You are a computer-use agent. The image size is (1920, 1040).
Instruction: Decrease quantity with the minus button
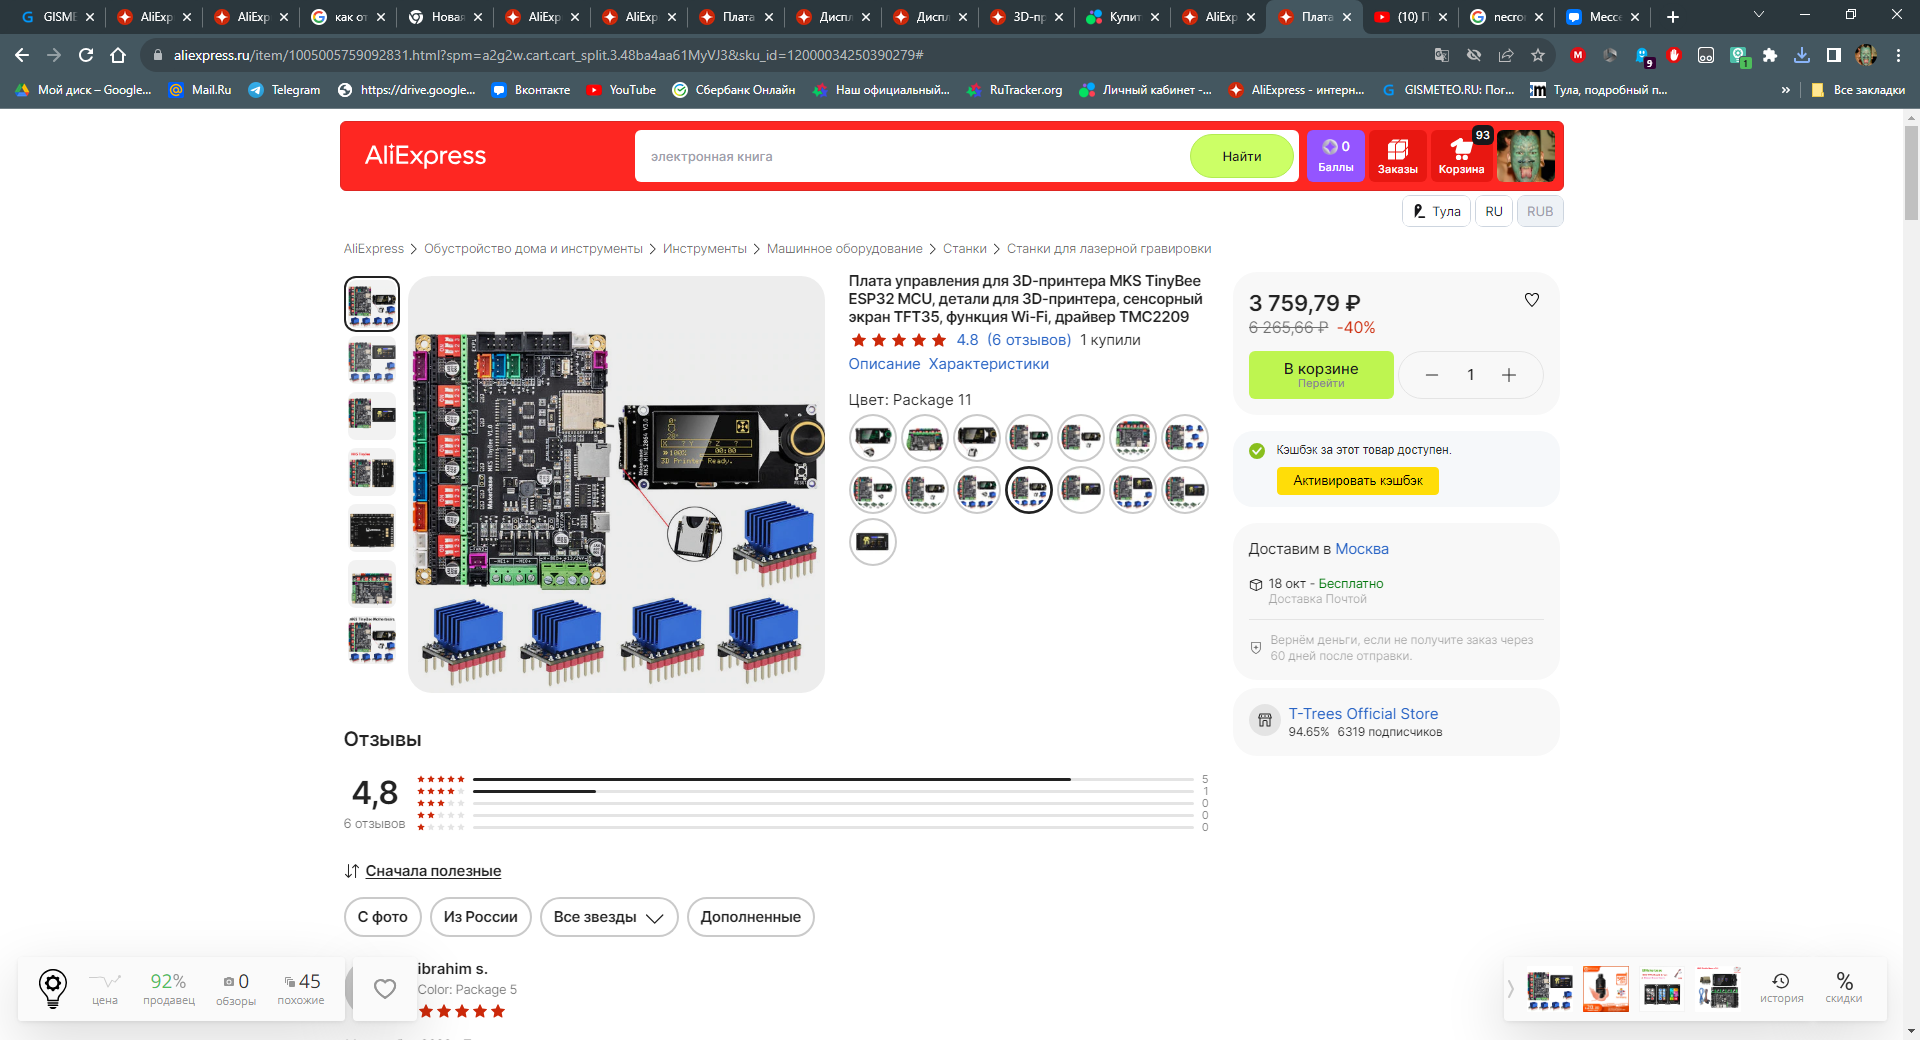1432,375
